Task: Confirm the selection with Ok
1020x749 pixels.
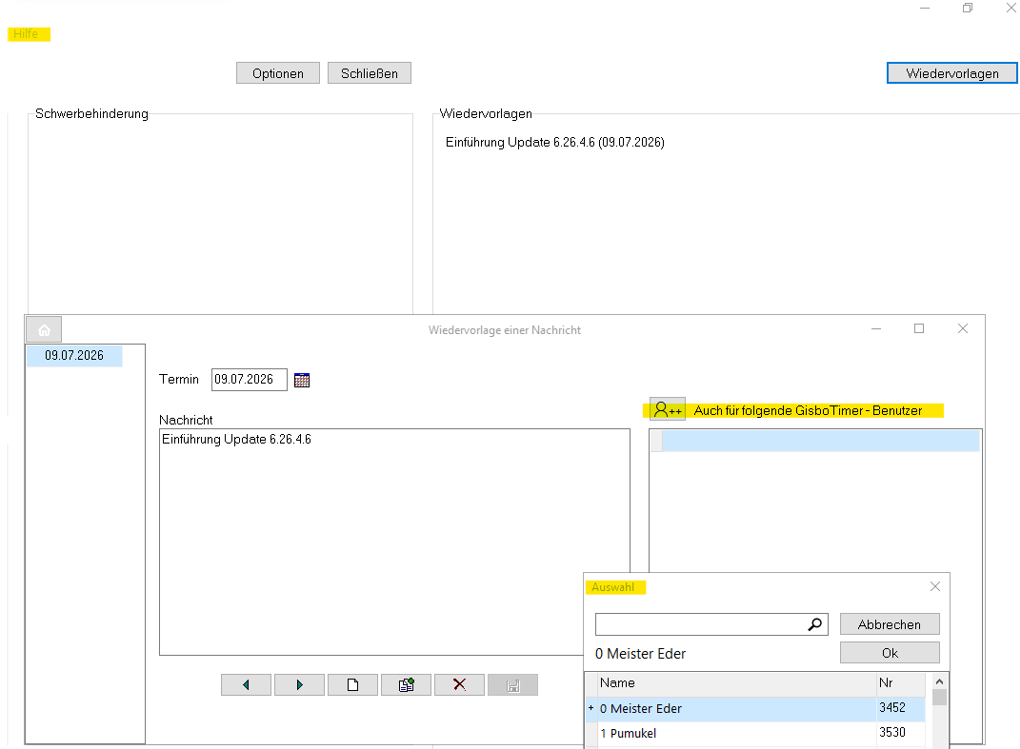Action: click(x=889, y=653)
